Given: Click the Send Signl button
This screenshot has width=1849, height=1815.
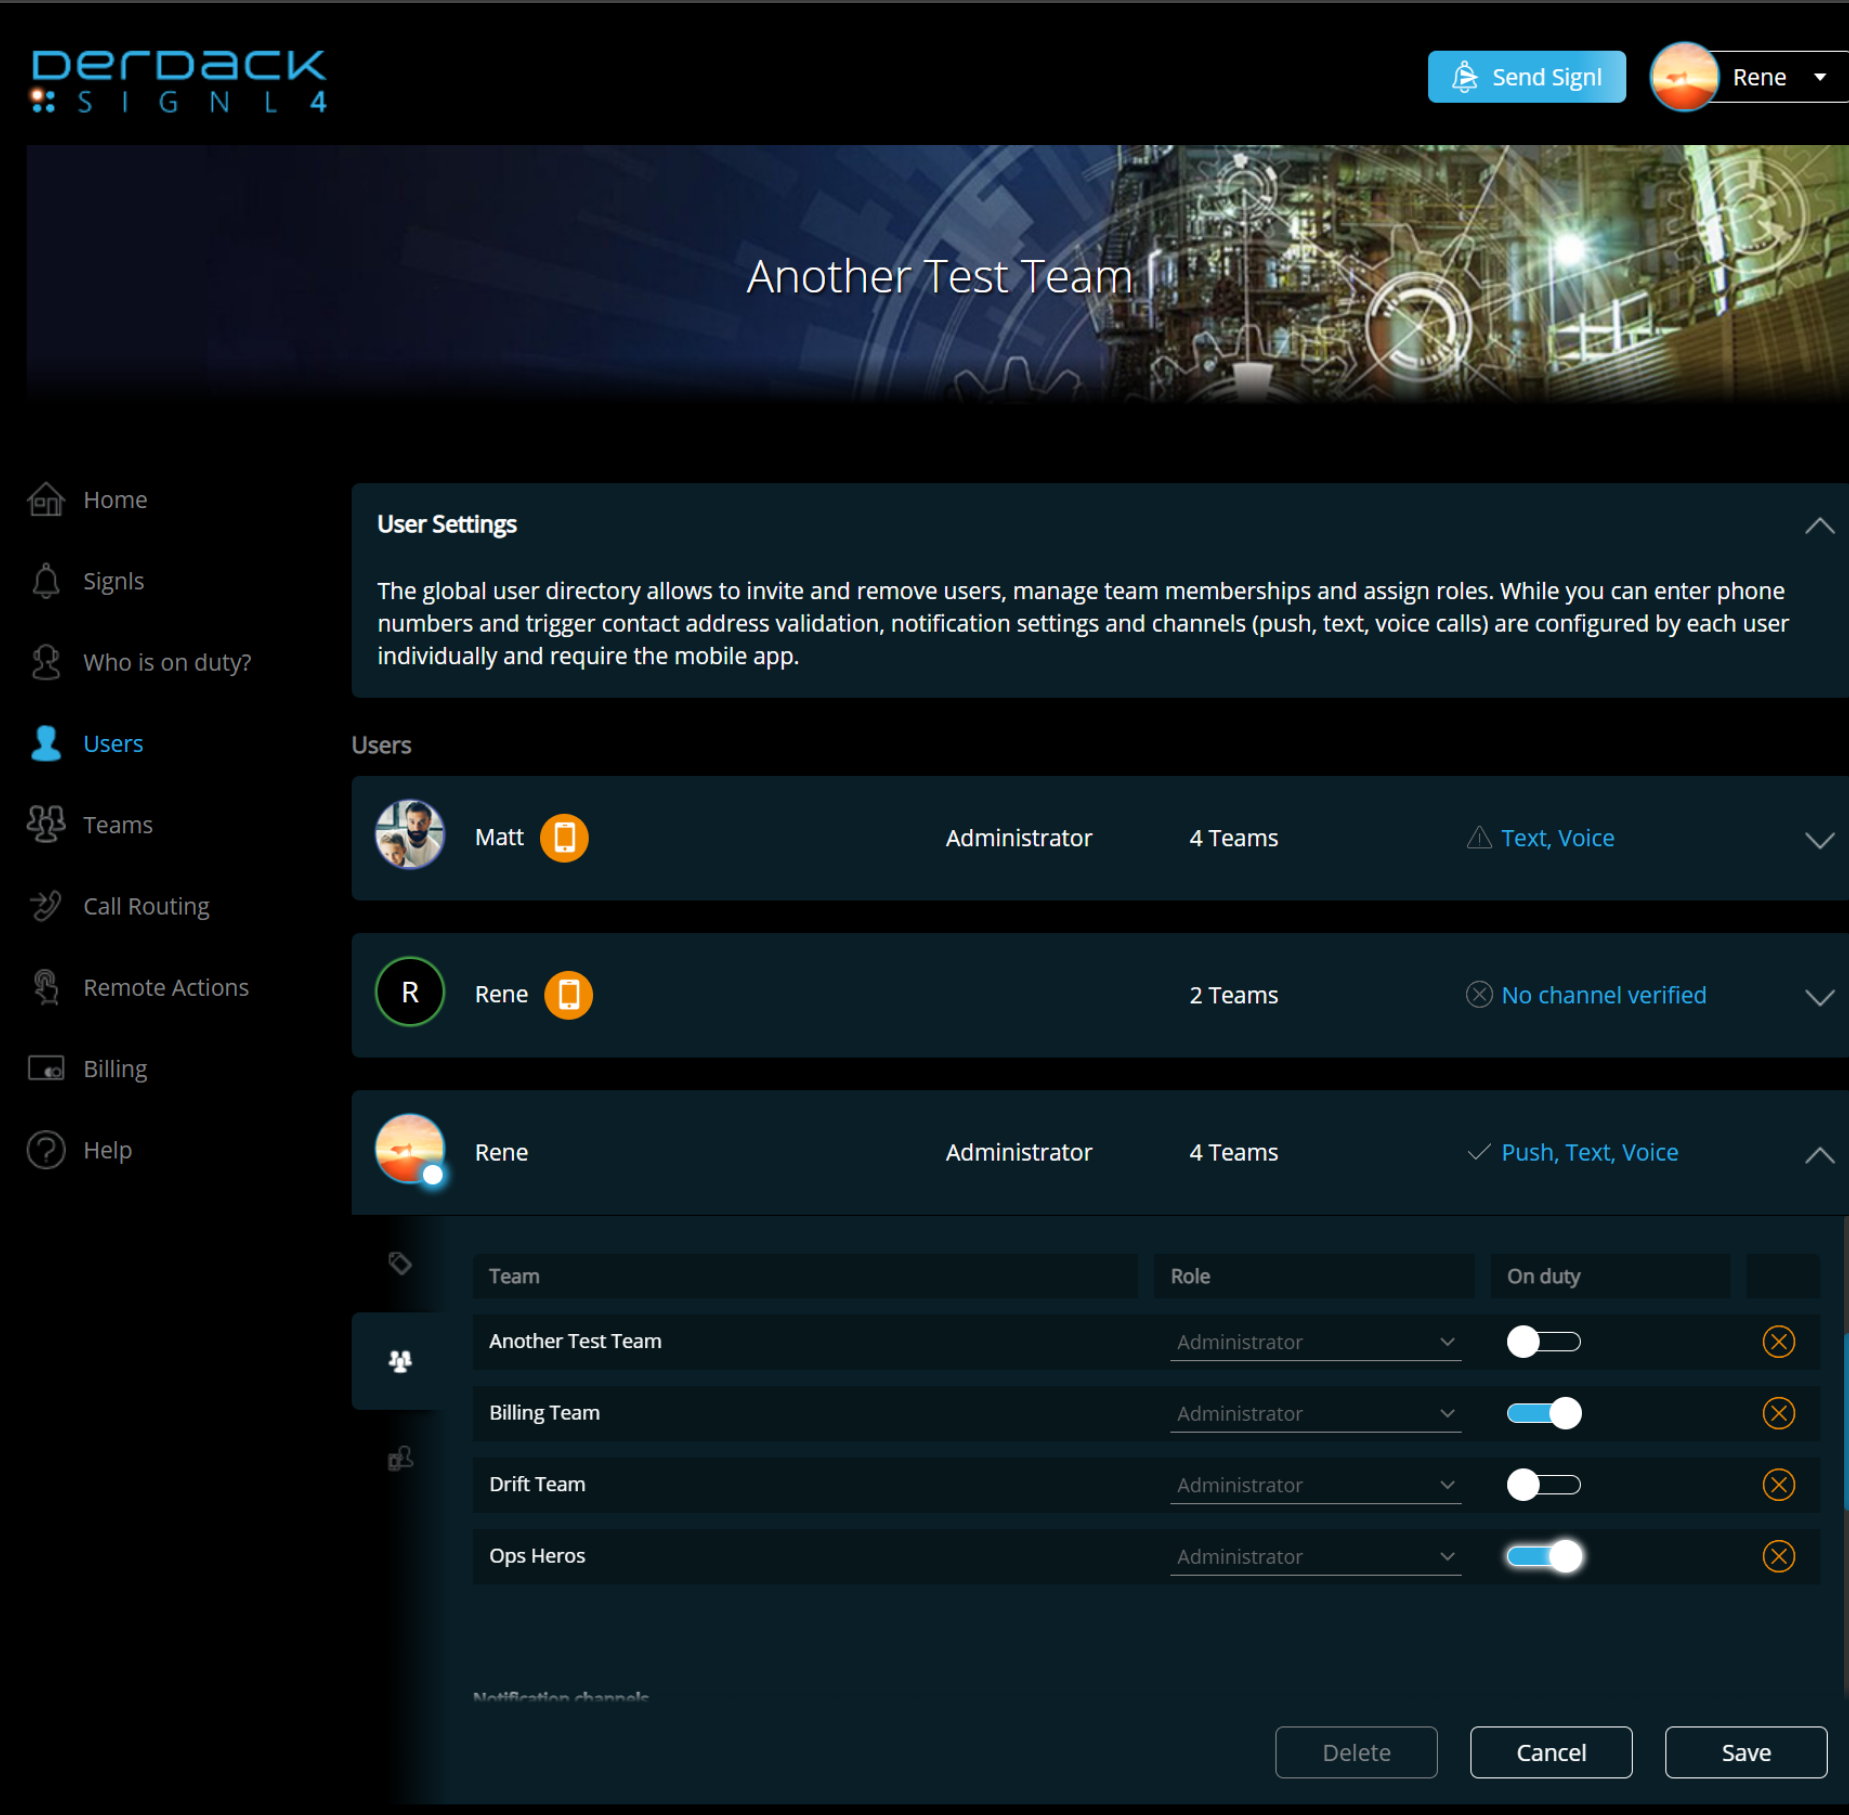Looking at the screenshot, I should click(x=1526, y=77).
